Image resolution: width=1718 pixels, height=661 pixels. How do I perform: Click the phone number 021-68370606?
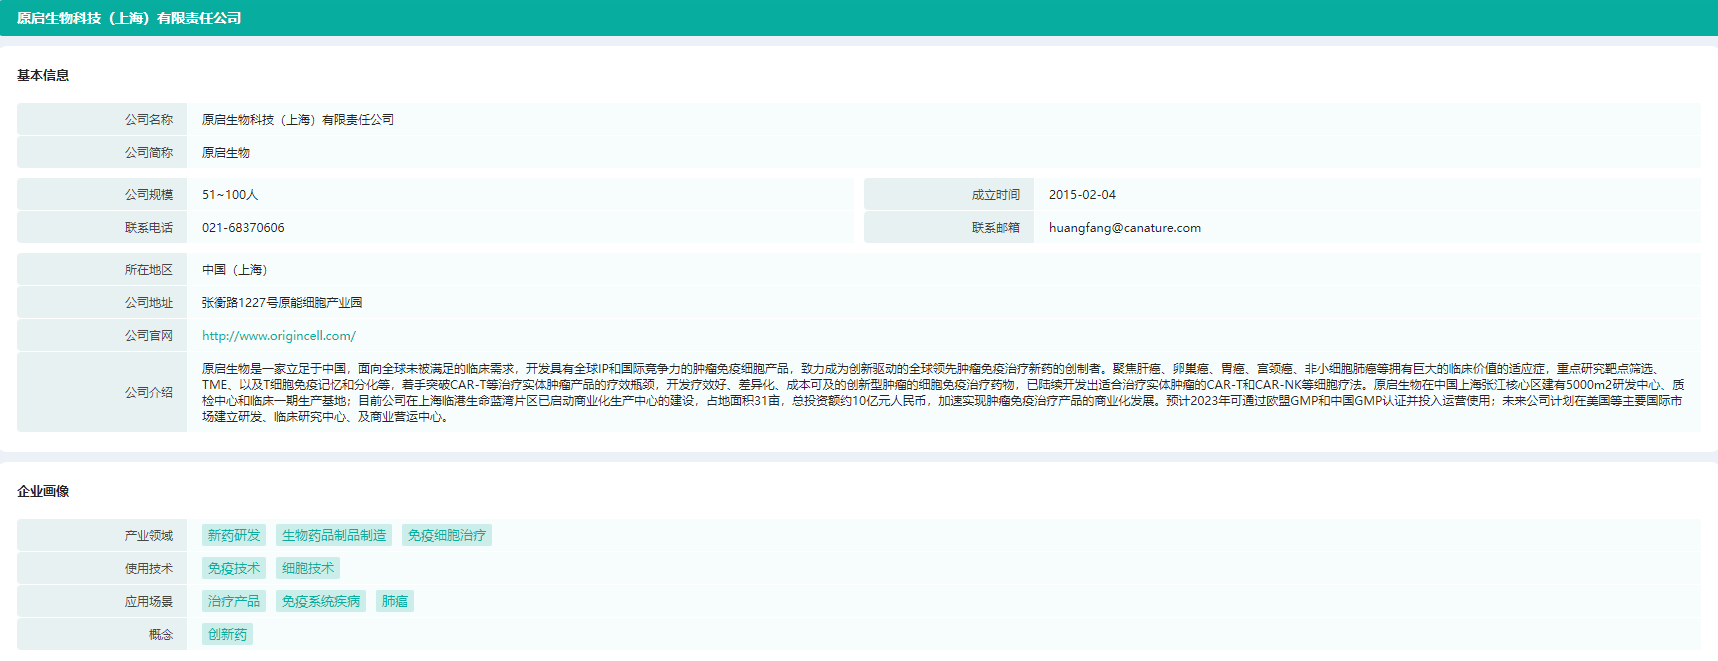pyautogui.click(x=243, y=228)
